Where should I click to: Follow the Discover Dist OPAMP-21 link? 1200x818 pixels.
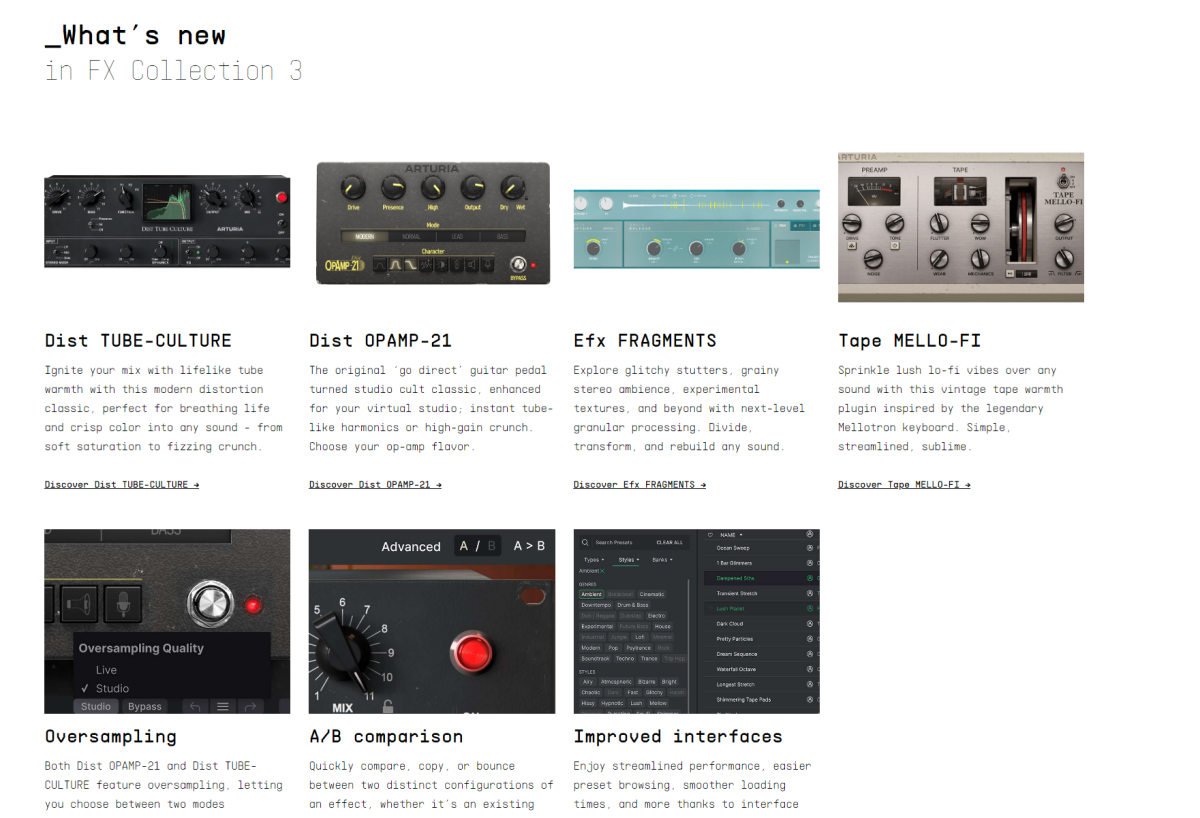pyautogui.click(x=375, y=485)
